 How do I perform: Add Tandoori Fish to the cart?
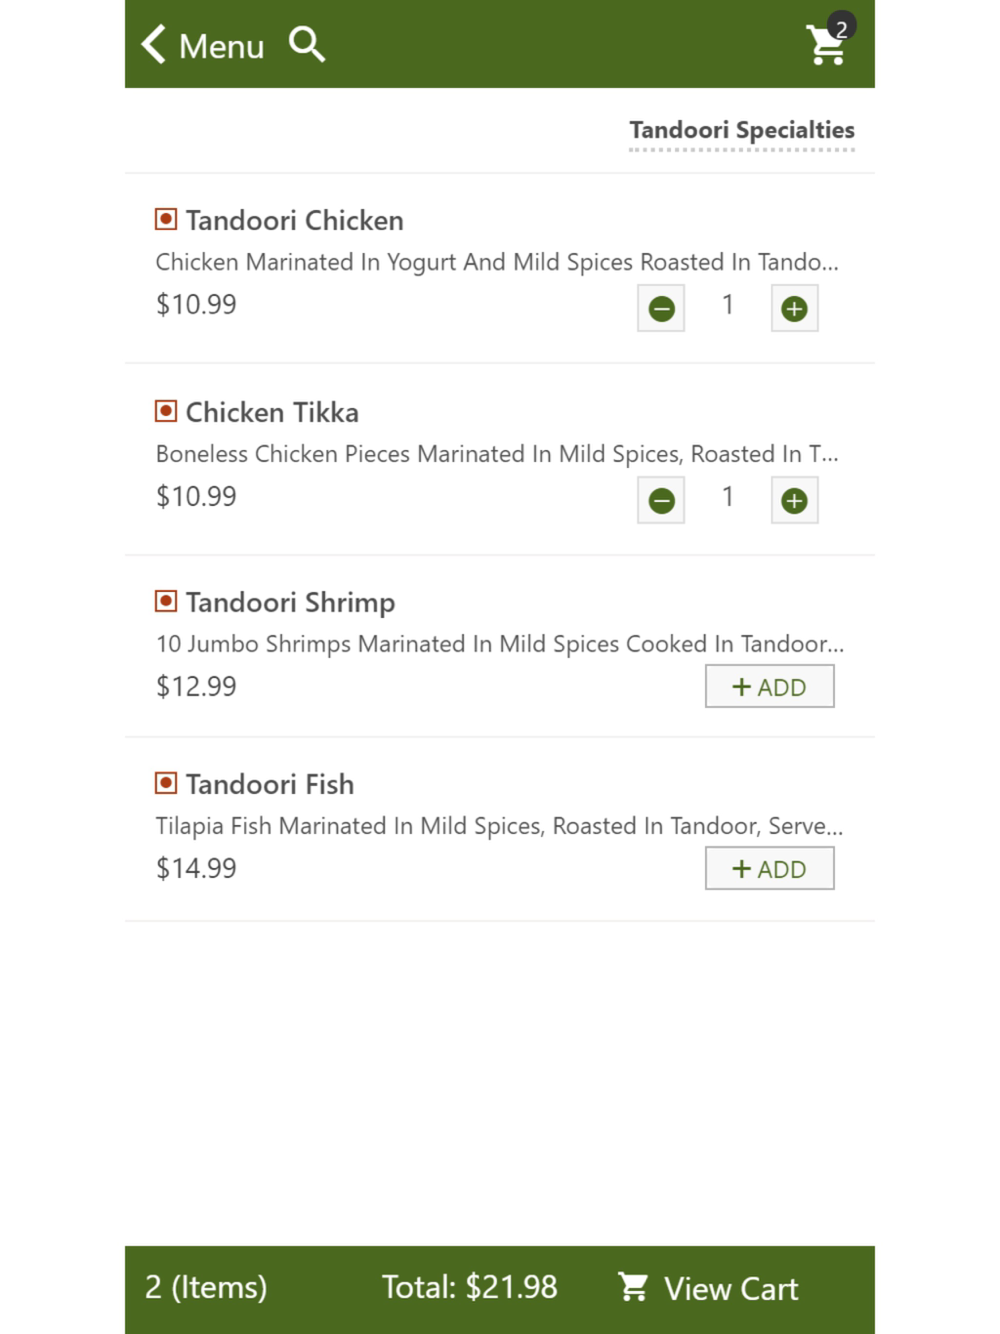pos(770,869)
